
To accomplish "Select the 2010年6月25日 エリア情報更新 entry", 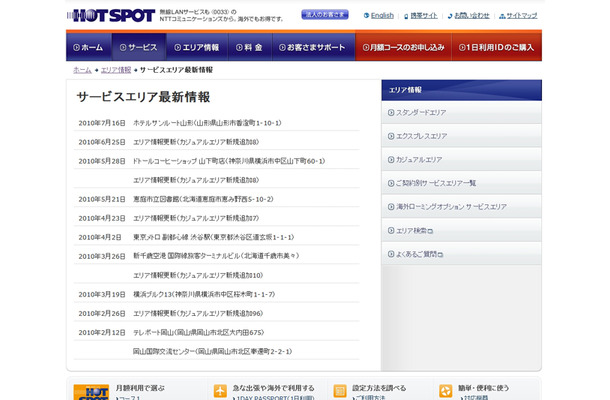I will 196,142.
